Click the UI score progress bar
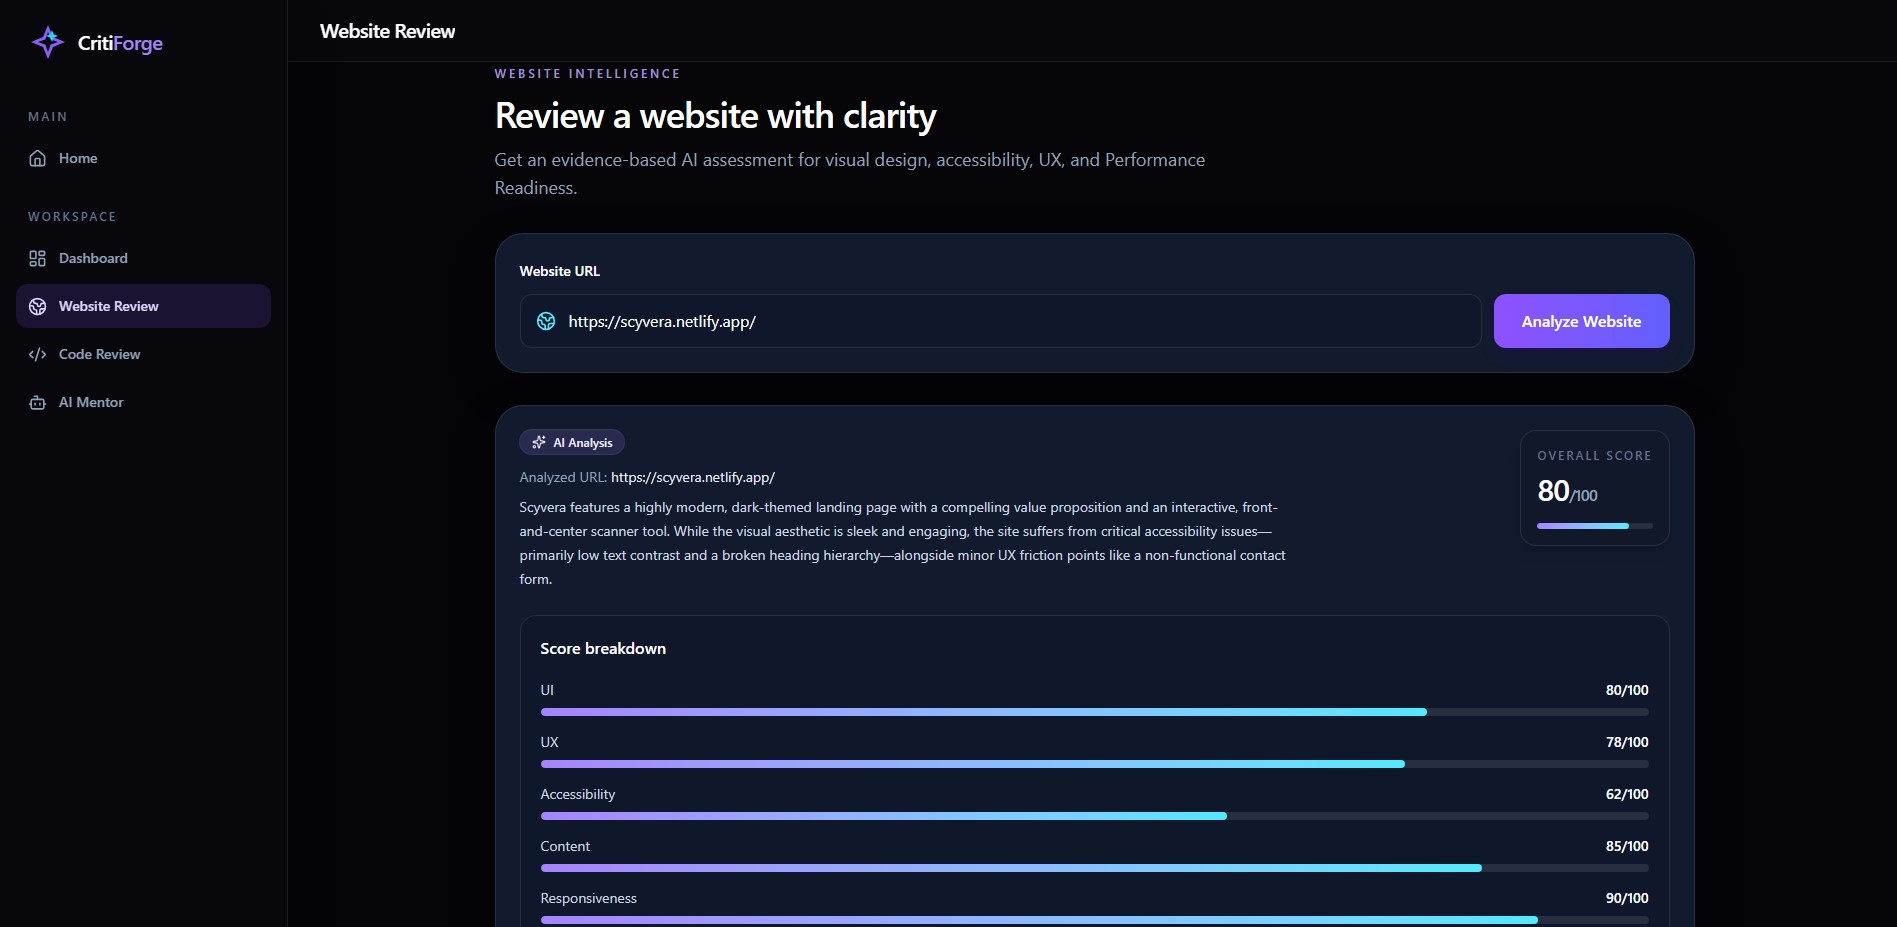Image resolution: width=1897 pixels, height=927 pixels. coord(1094,712)
